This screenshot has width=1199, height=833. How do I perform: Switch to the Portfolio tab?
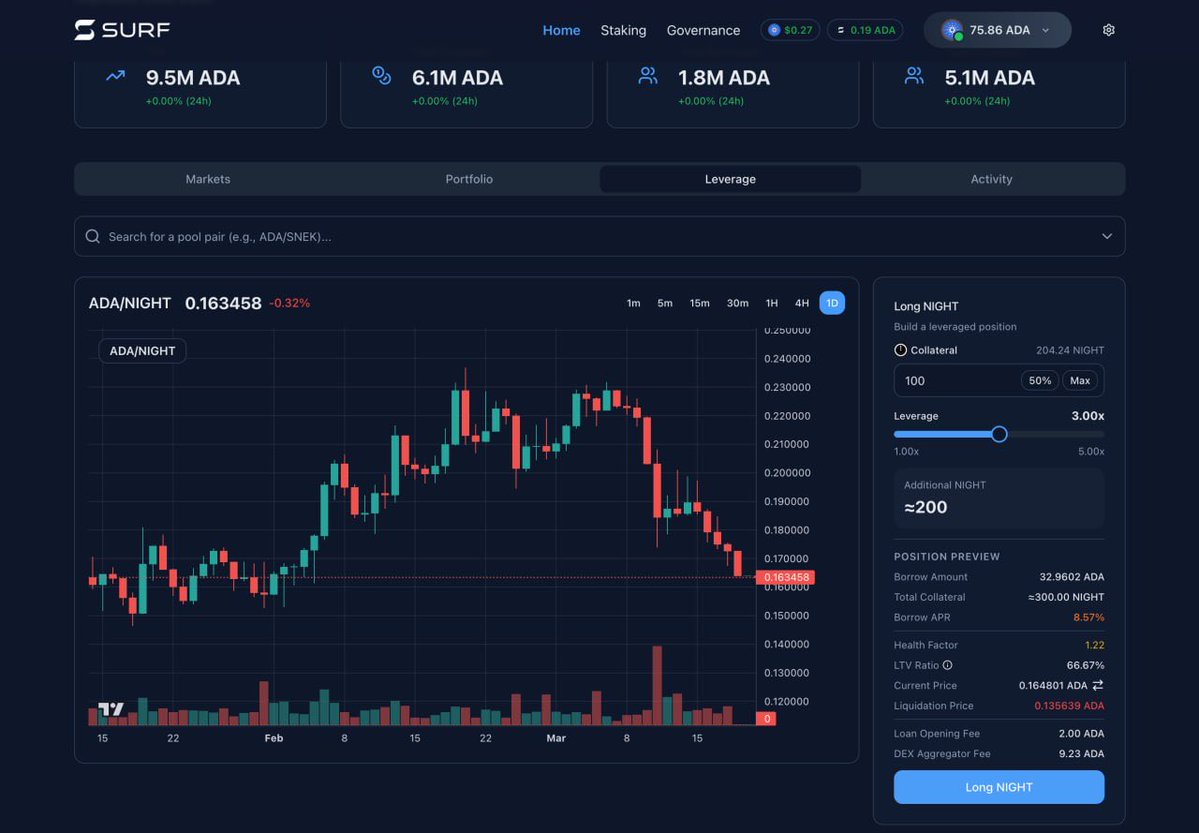click(469, 179)
